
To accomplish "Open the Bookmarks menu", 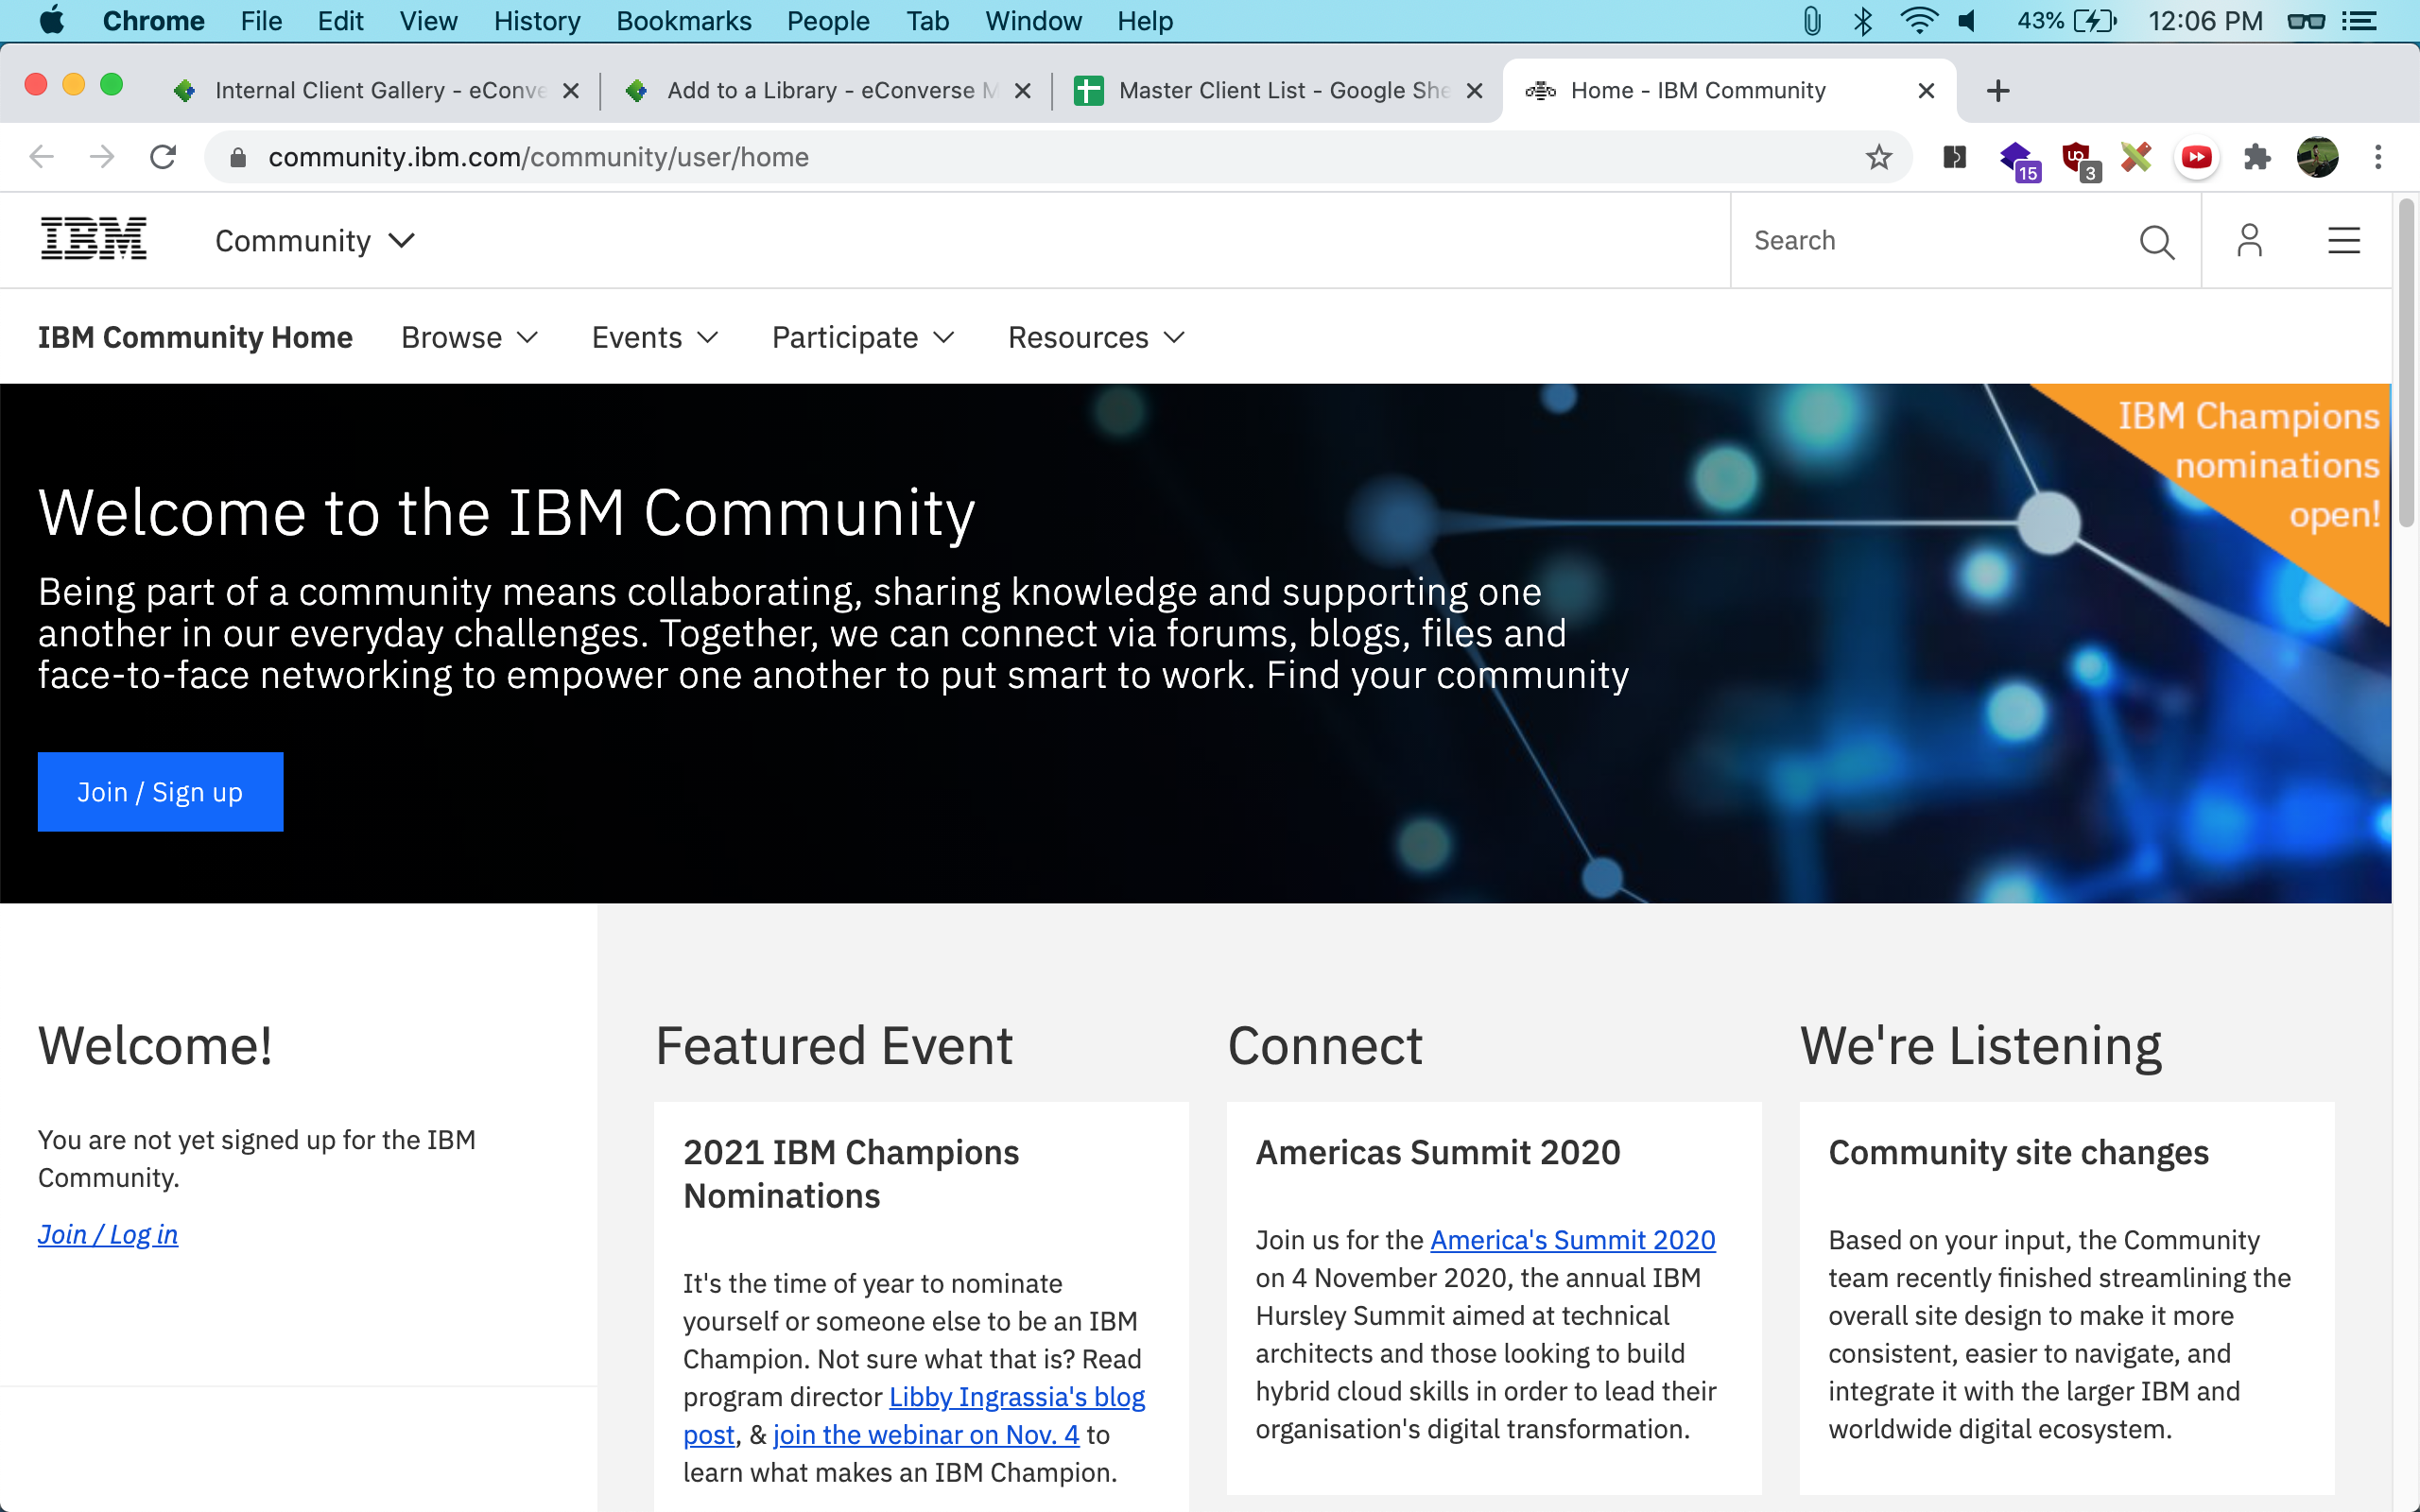I will coord(683,21).
